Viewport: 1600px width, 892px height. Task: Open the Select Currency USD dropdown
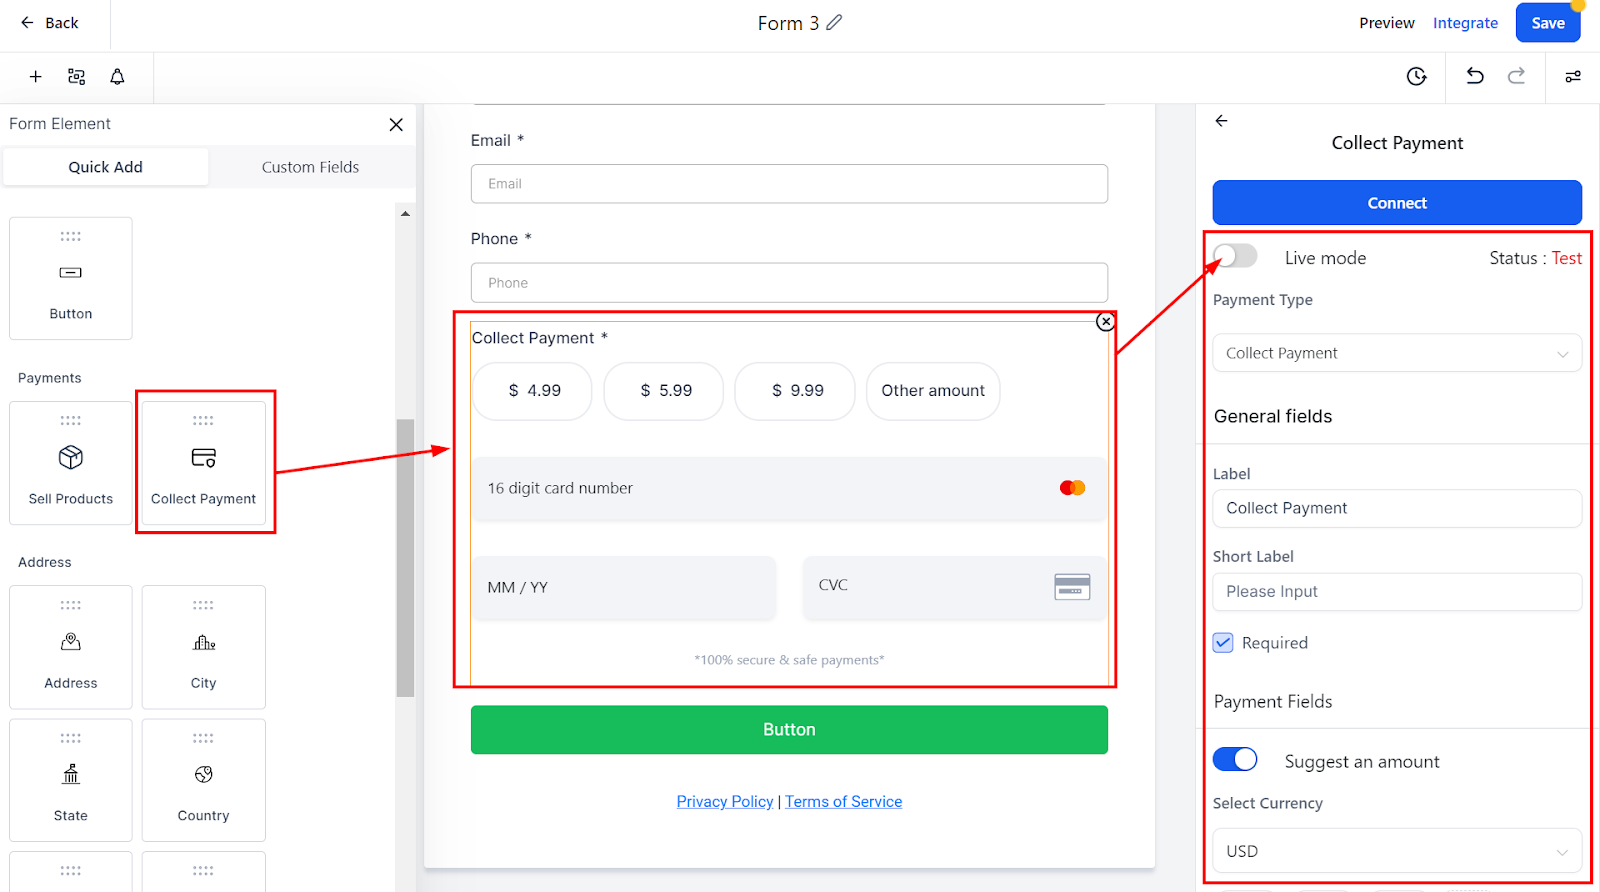[x=1397, y=851]
